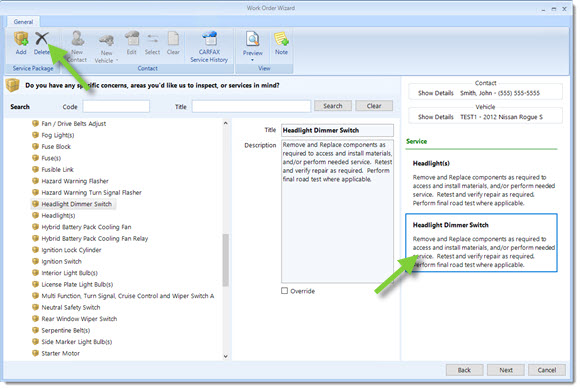
Task: Select Starter Motor in service list
Action: 56,353
